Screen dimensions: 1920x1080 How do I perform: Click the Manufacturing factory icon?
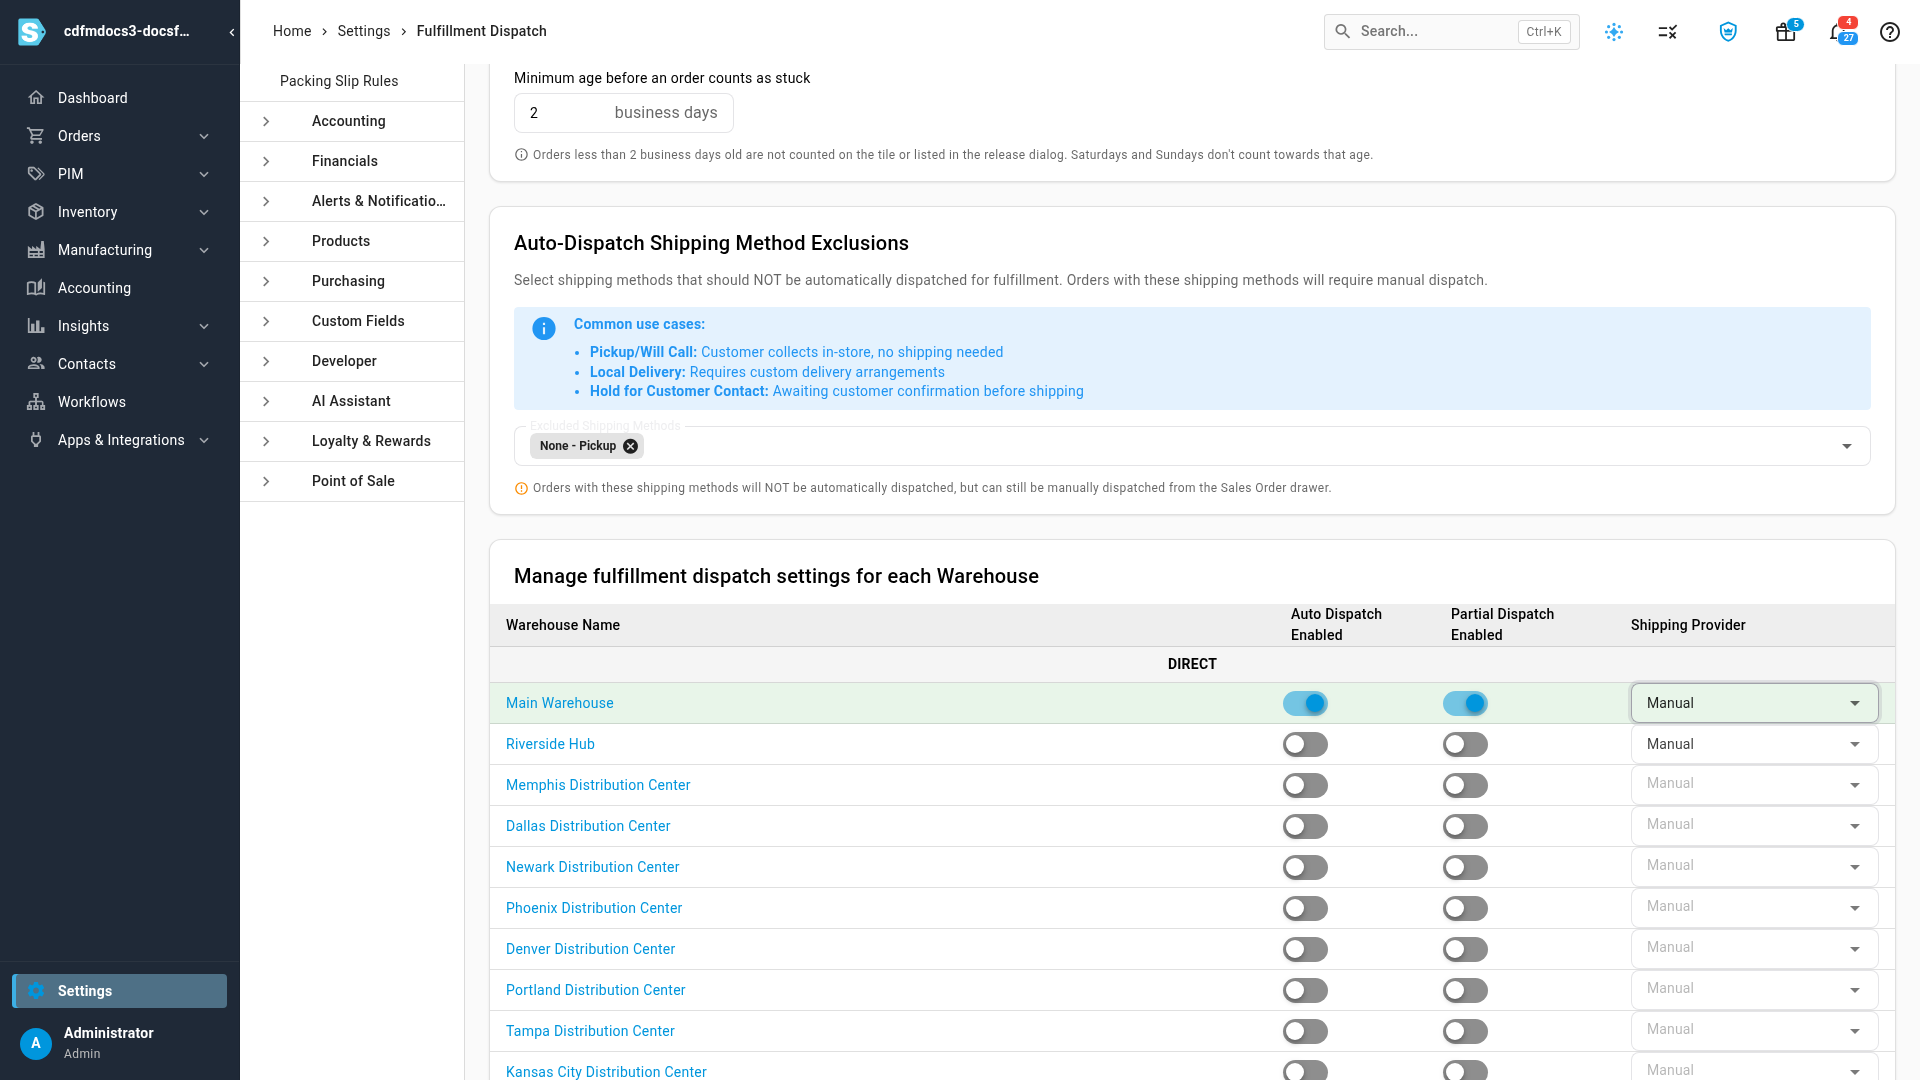36,250
